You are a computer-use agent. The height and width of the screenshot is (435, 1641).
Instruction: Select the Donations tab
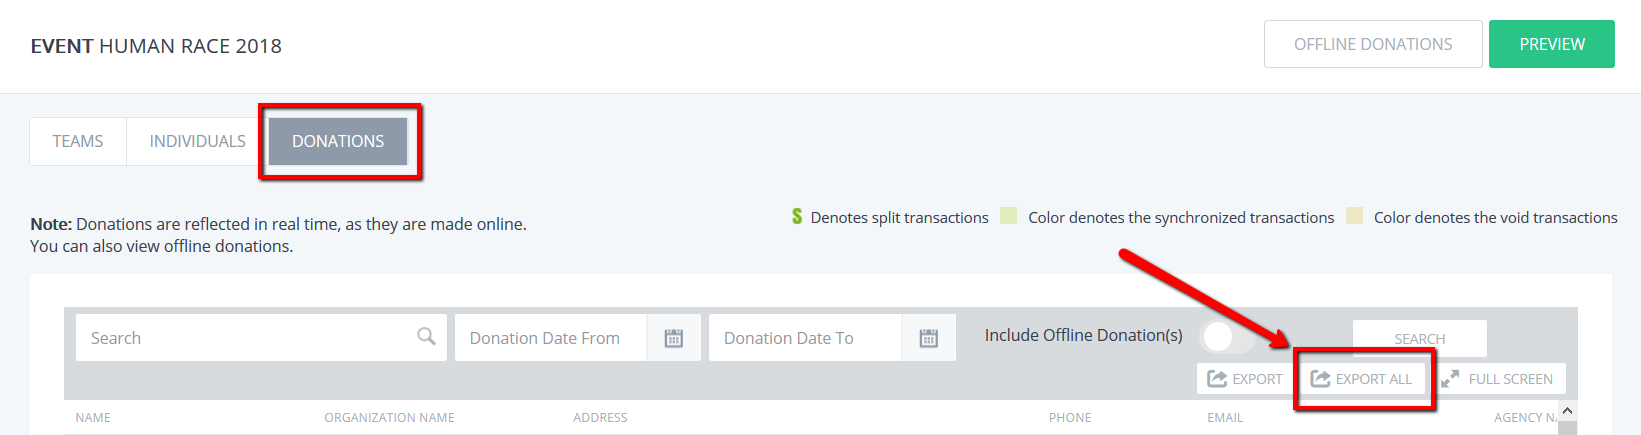coord(338,141)
